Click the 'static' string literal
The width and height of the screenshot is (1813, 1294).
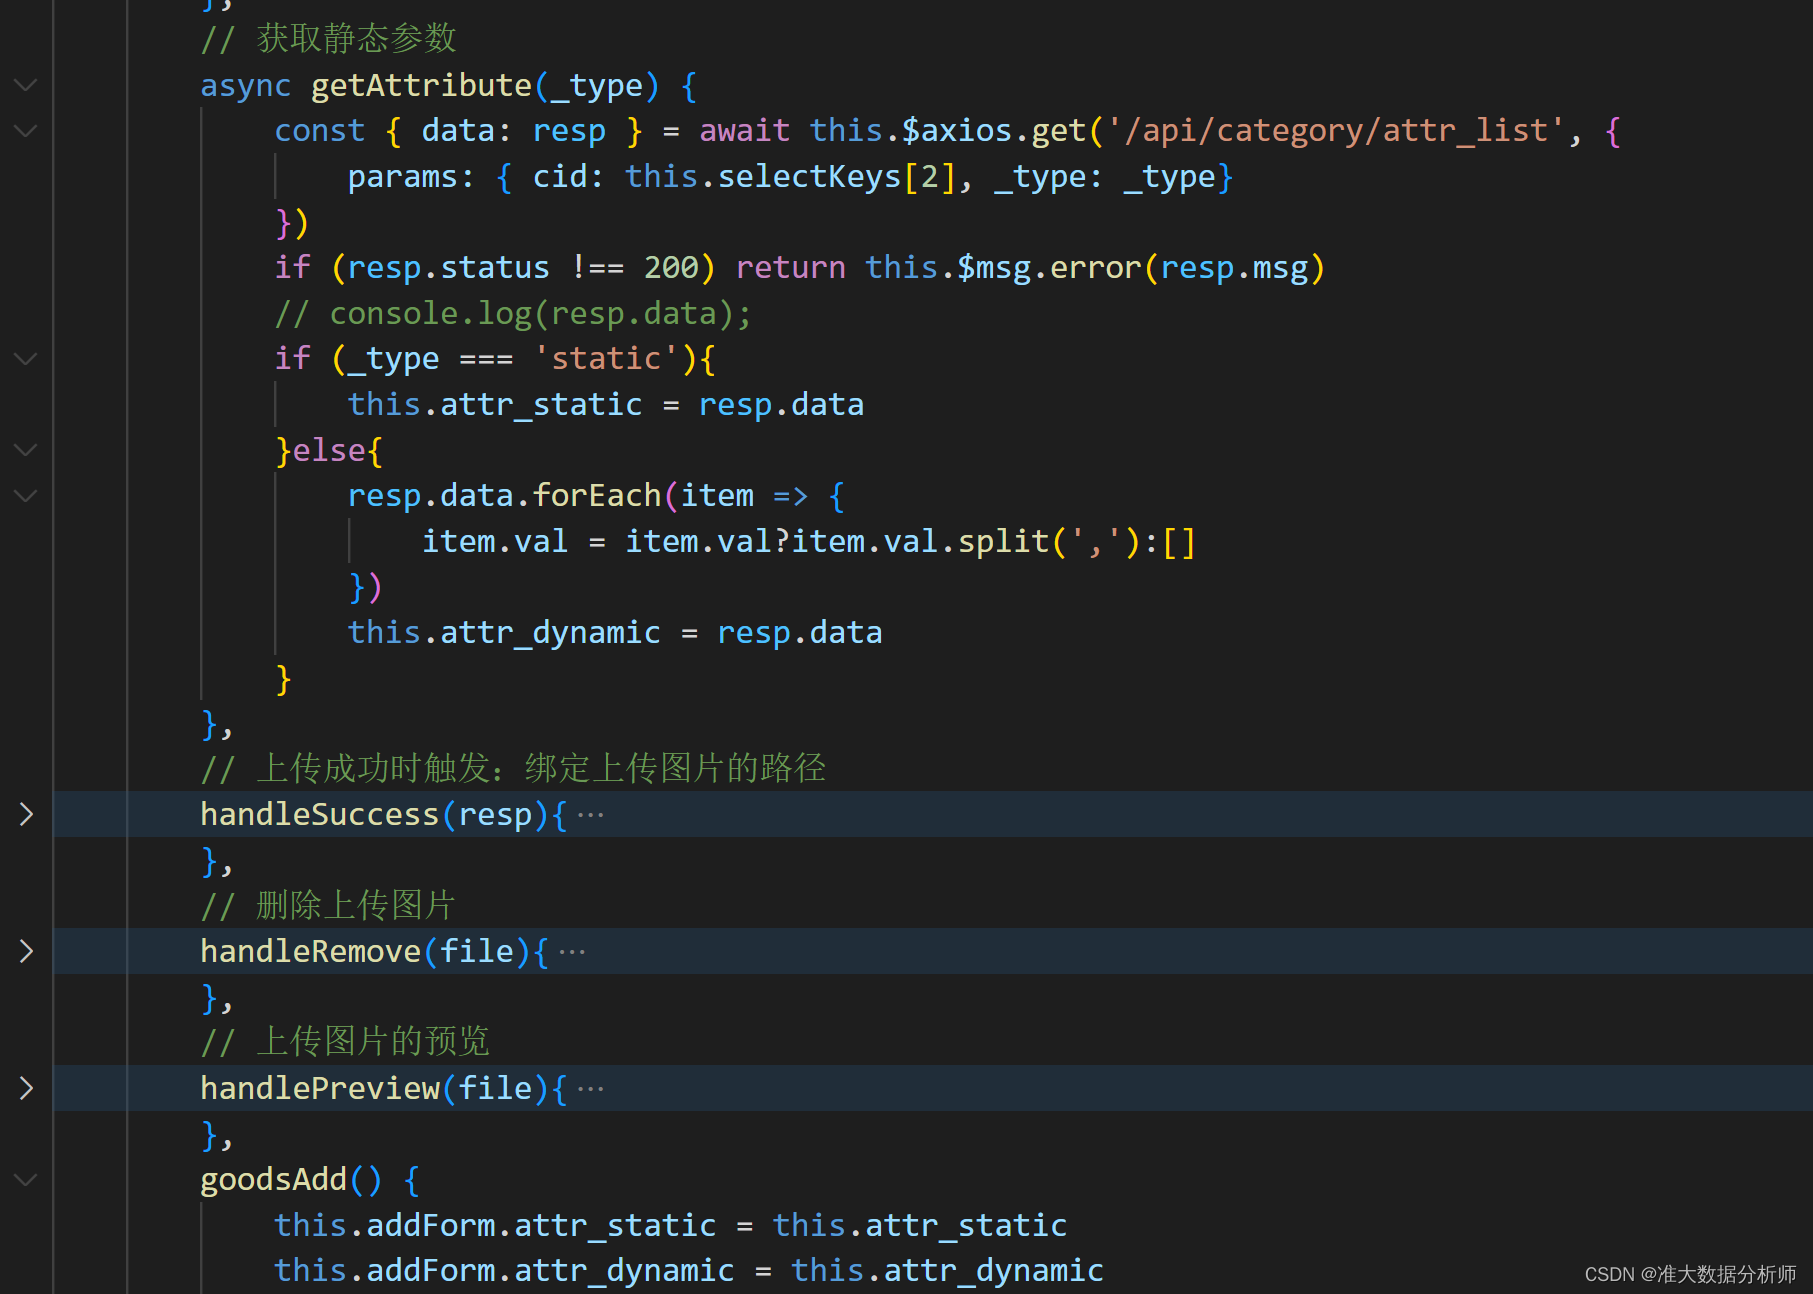(x=606, y=359)
